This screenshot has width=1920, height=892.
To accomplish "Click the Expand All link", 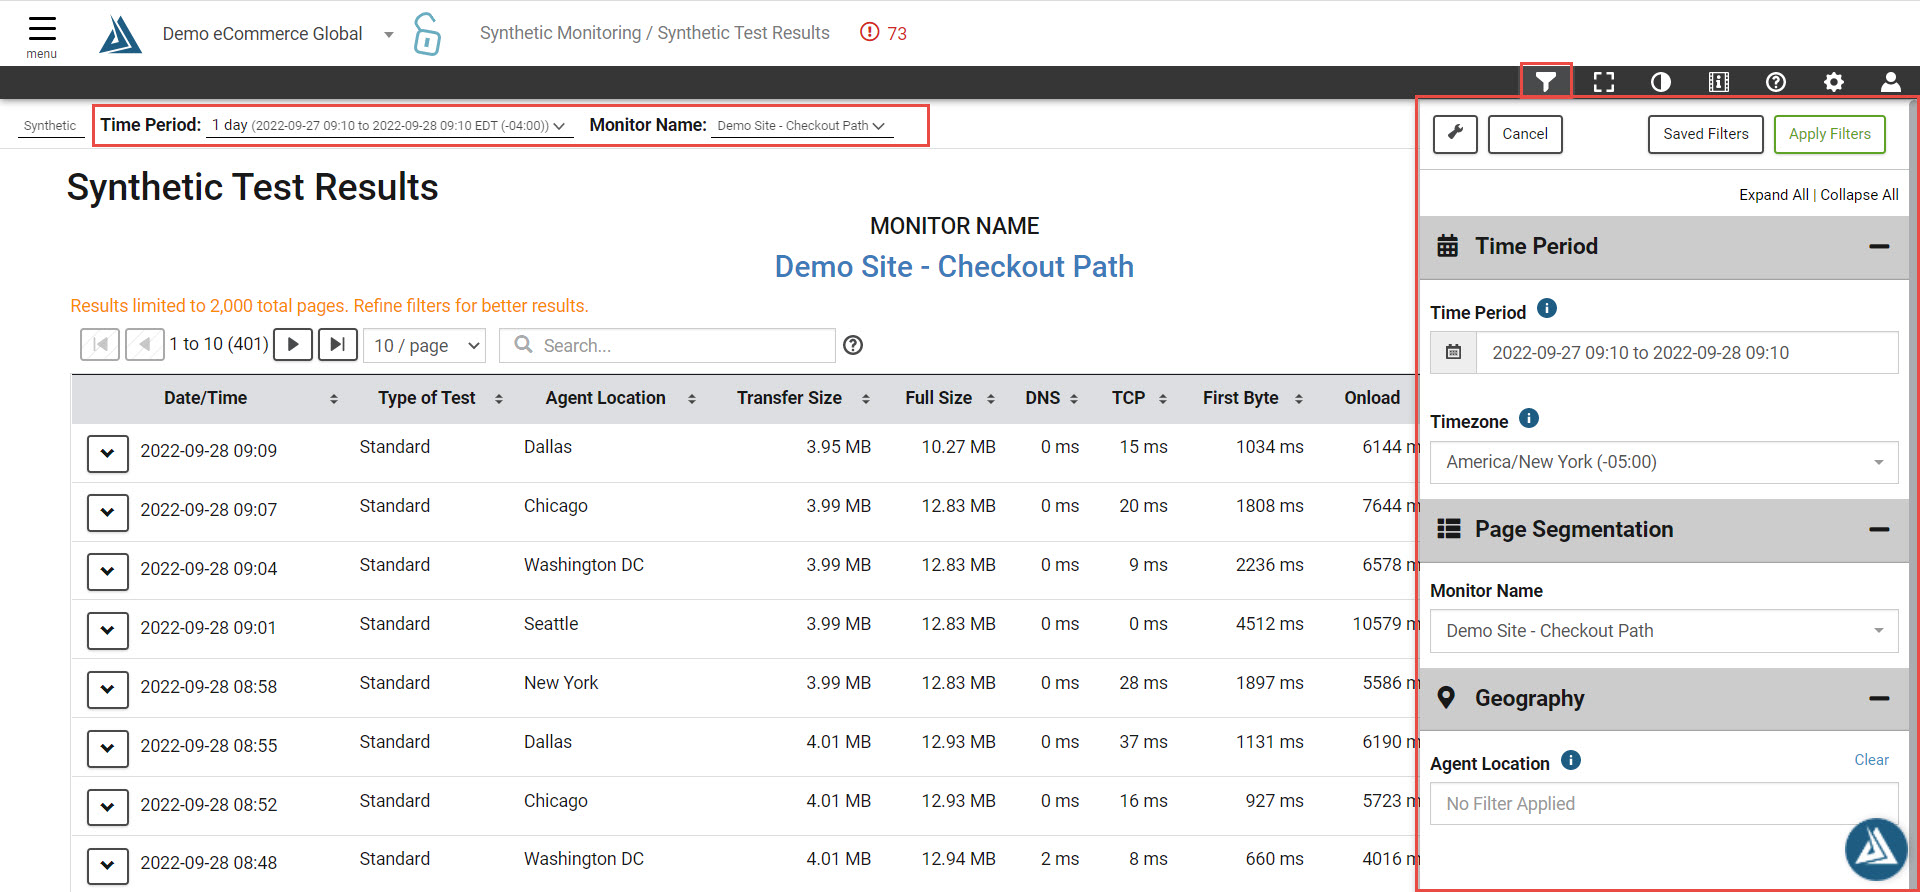I will coord(1773,195).
